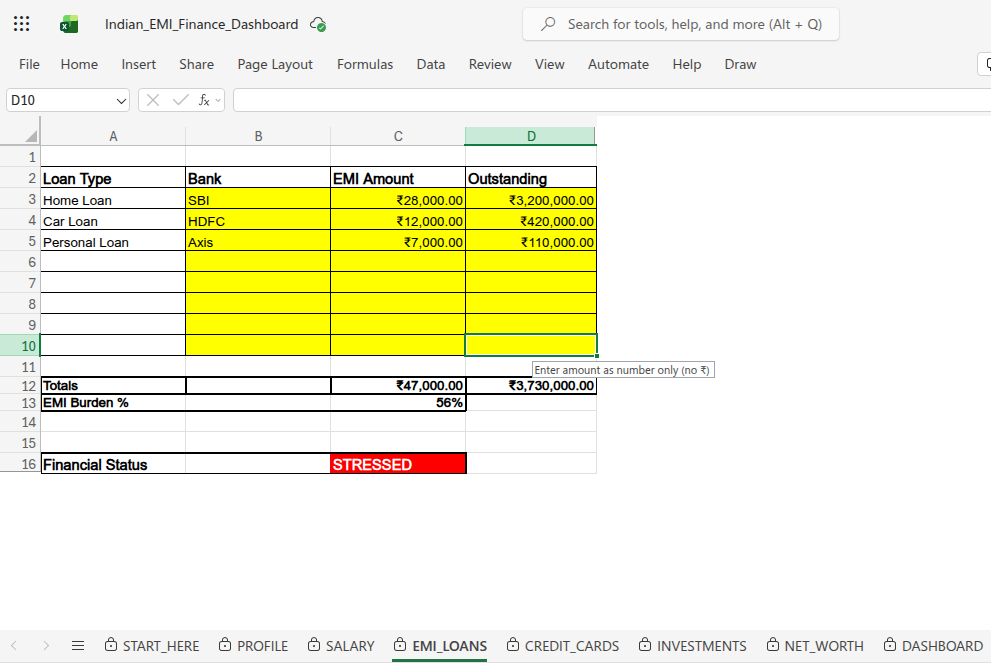Select the Financial Status label cell
Screen dimensions: 991x664
(113, 464)
